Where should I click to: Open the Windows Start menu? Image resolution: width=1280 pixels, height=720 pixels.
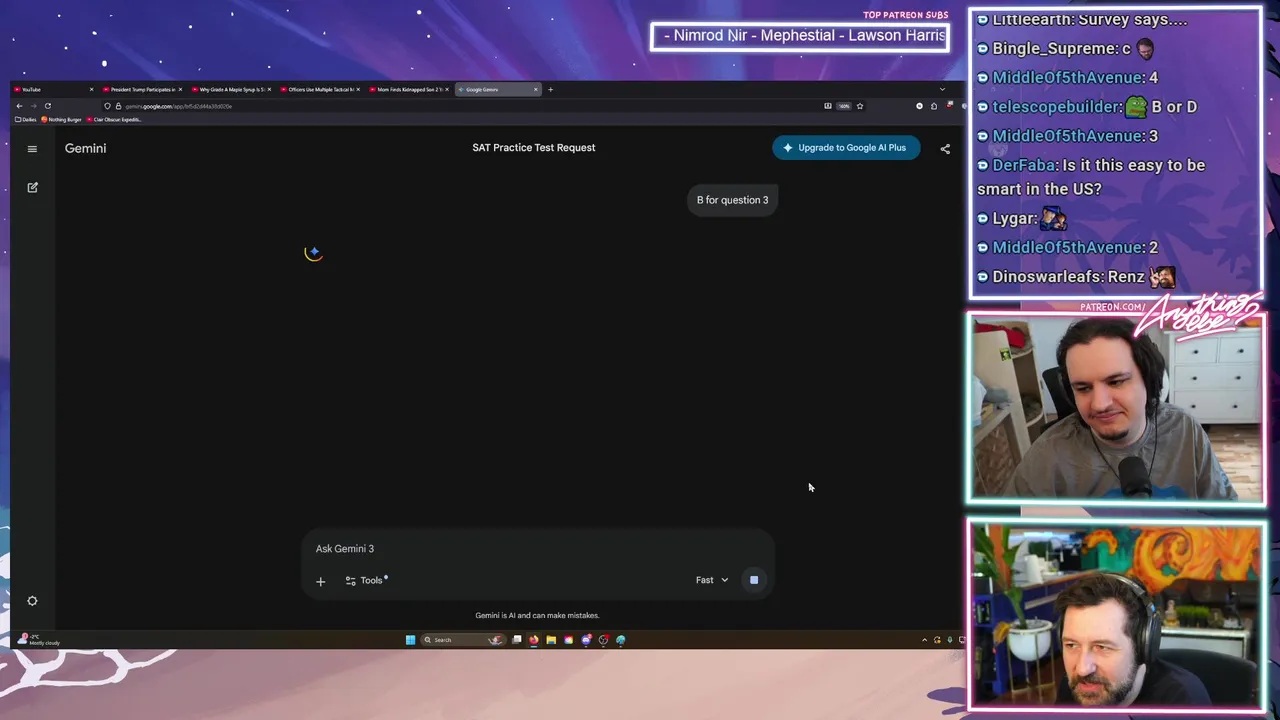(410, 640)
